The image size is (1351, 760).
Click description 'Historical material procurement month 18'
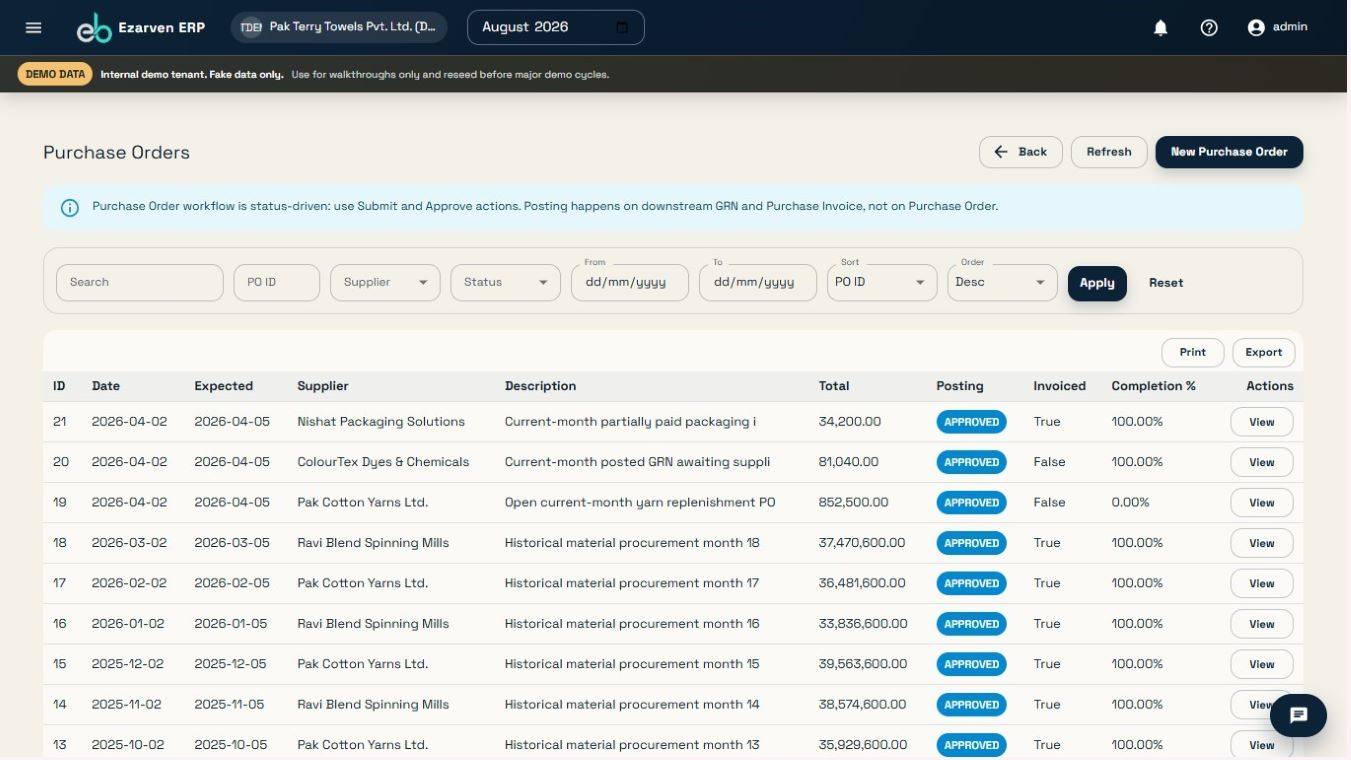click(632, 543)
